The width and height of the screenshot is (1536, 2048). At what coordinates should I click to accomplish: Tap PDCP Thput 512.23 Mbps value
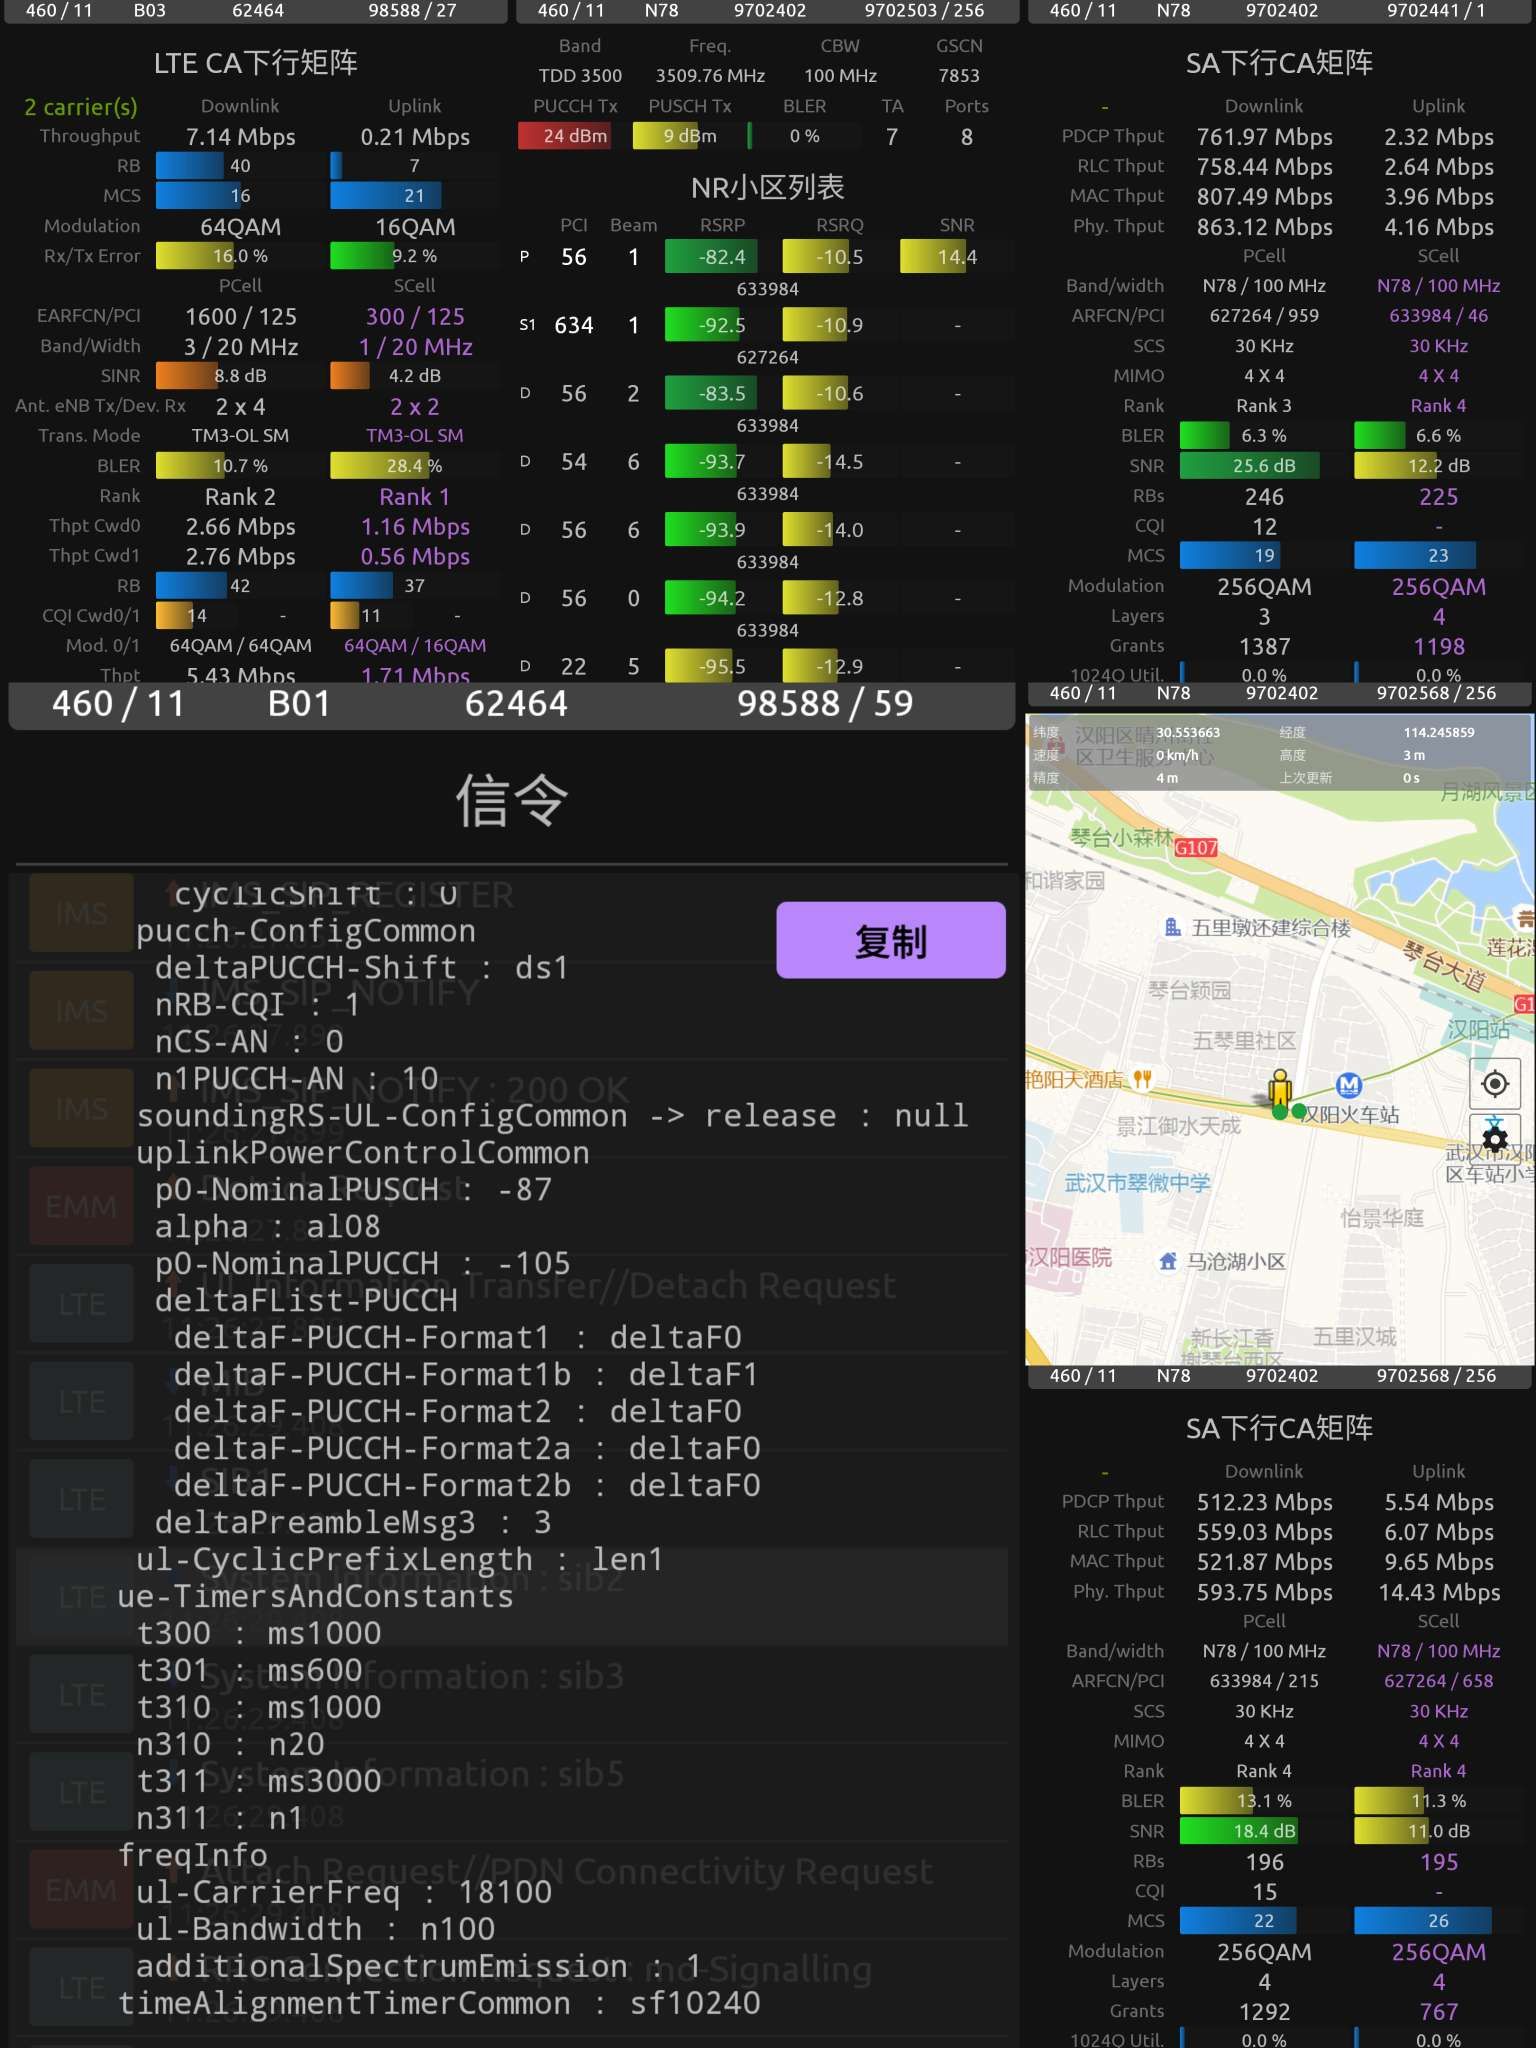[x=1264, y=1502]
